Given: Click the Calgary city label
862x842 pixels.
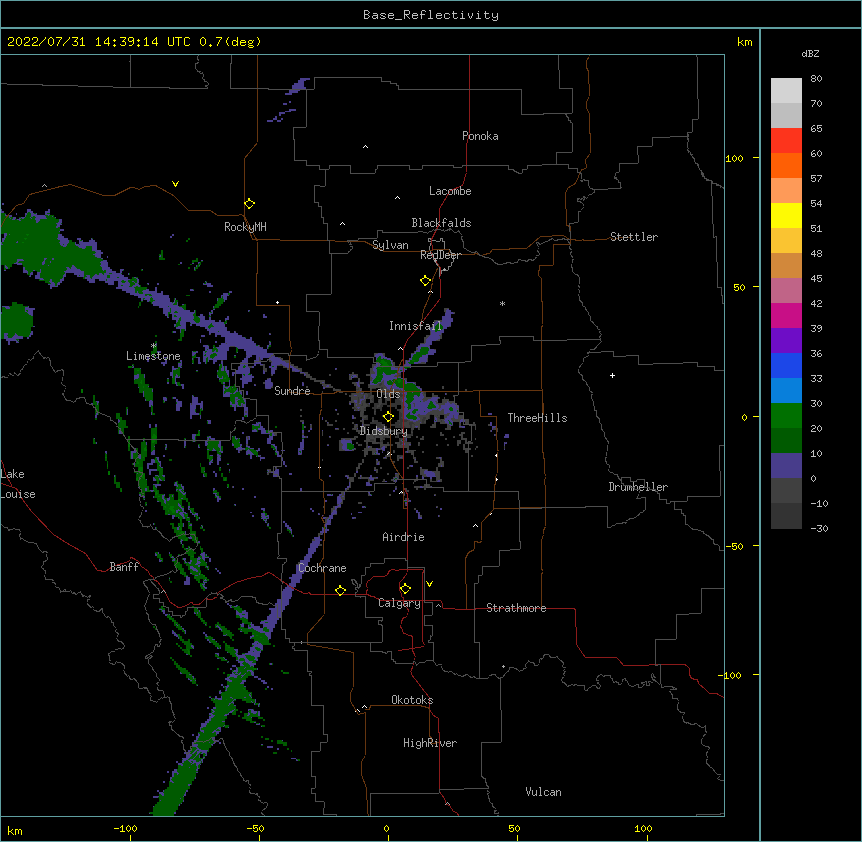Looking at the screenshot, I should [x=399, y=603].
